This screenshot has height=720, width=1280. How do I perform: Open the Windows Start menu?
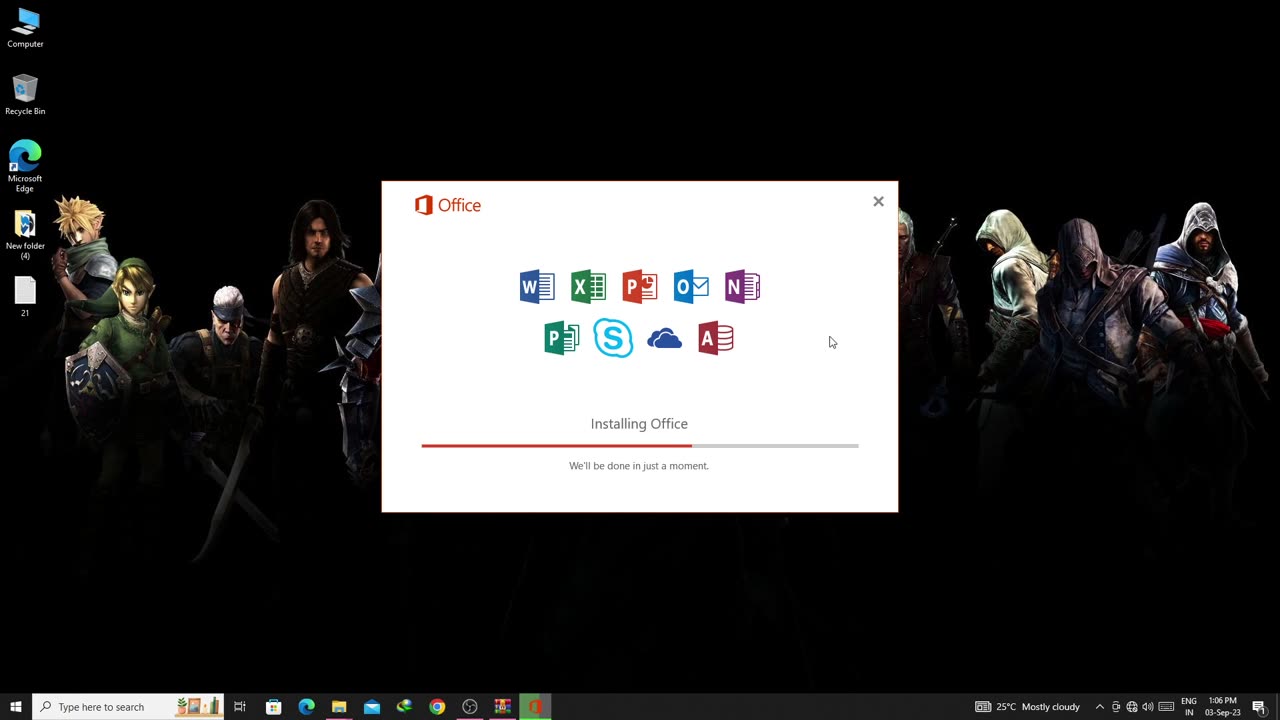tap(16, 707)
